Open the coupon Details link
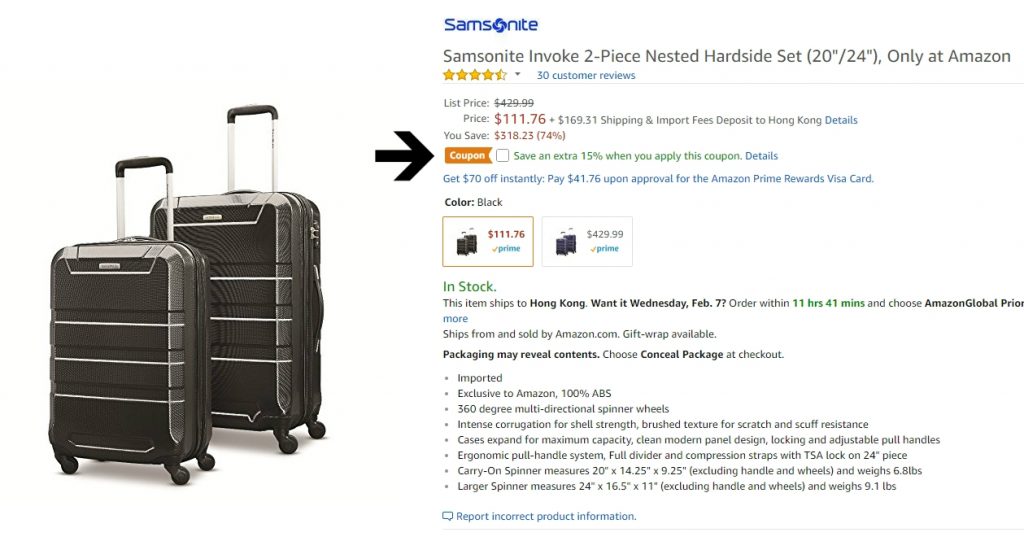The height and width of the screenshot is (541, 1024). 761,156
